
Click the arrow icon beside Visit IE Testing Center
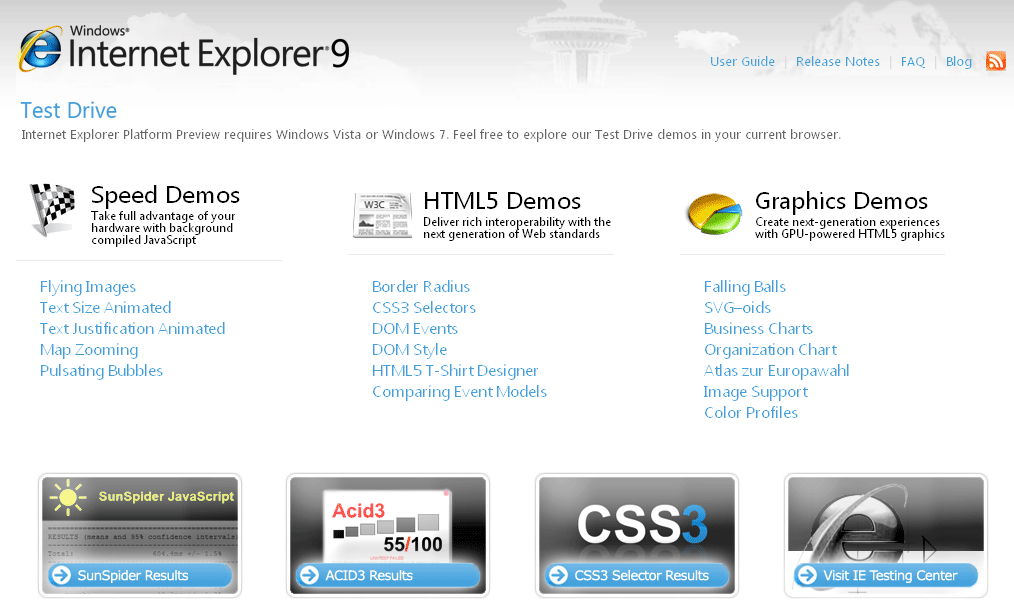pyautogui.click(x=807, y=575)
